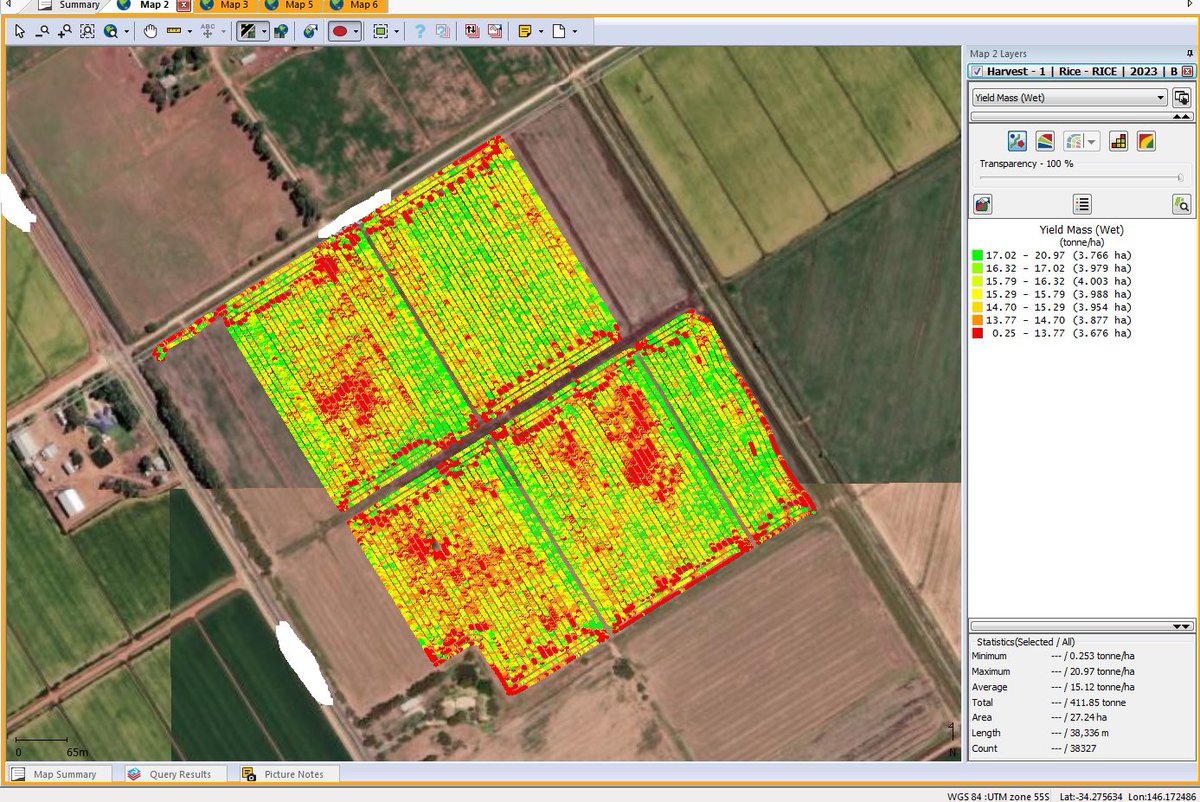Click the WGS 84 UTM zone 55S status text
Screen dimensions: 1200x802
click(x=999, y=796)
